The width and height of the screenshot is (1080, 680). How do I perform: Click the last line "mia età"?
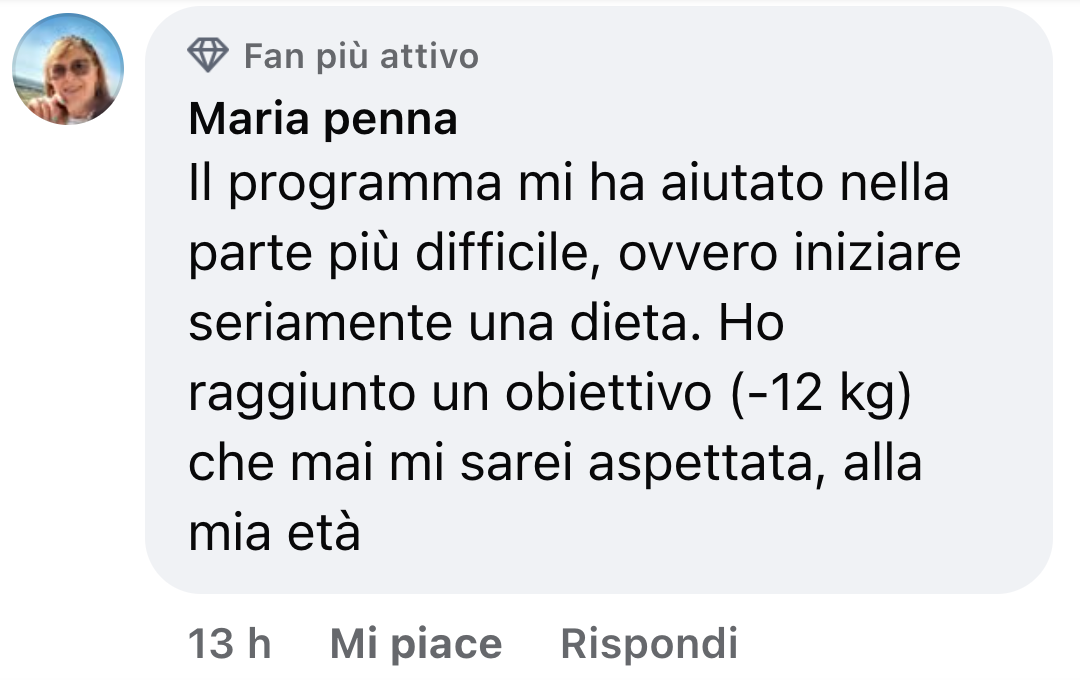tap(273, 534)
